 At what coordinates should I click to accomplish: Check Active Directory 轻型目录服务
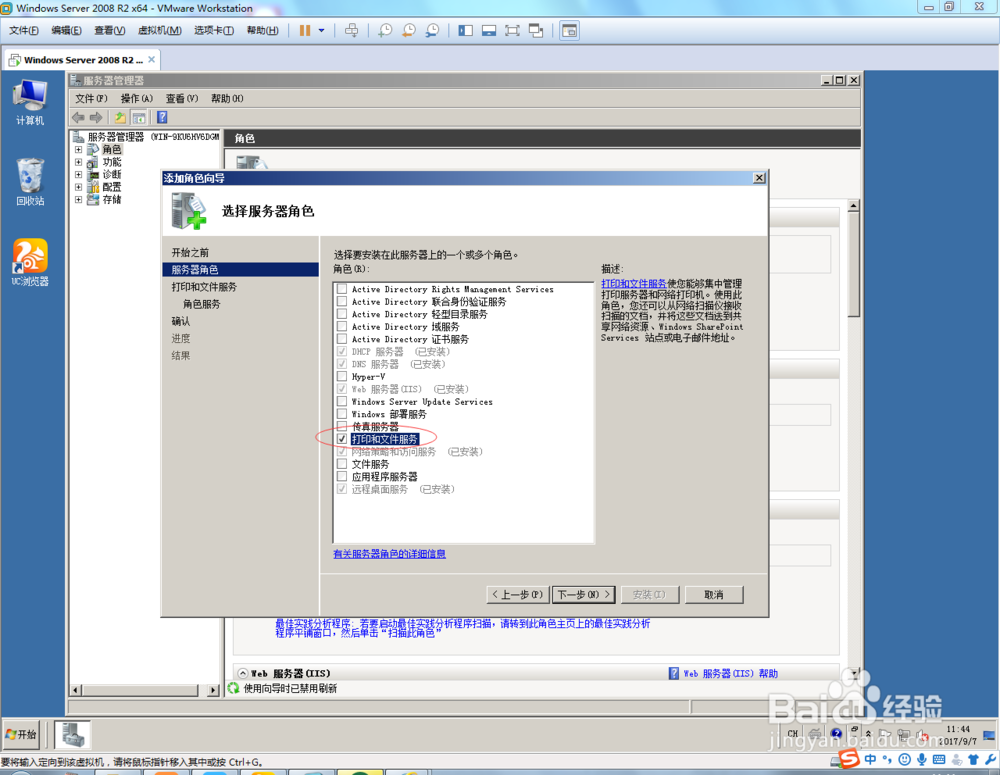coord(342,314)
